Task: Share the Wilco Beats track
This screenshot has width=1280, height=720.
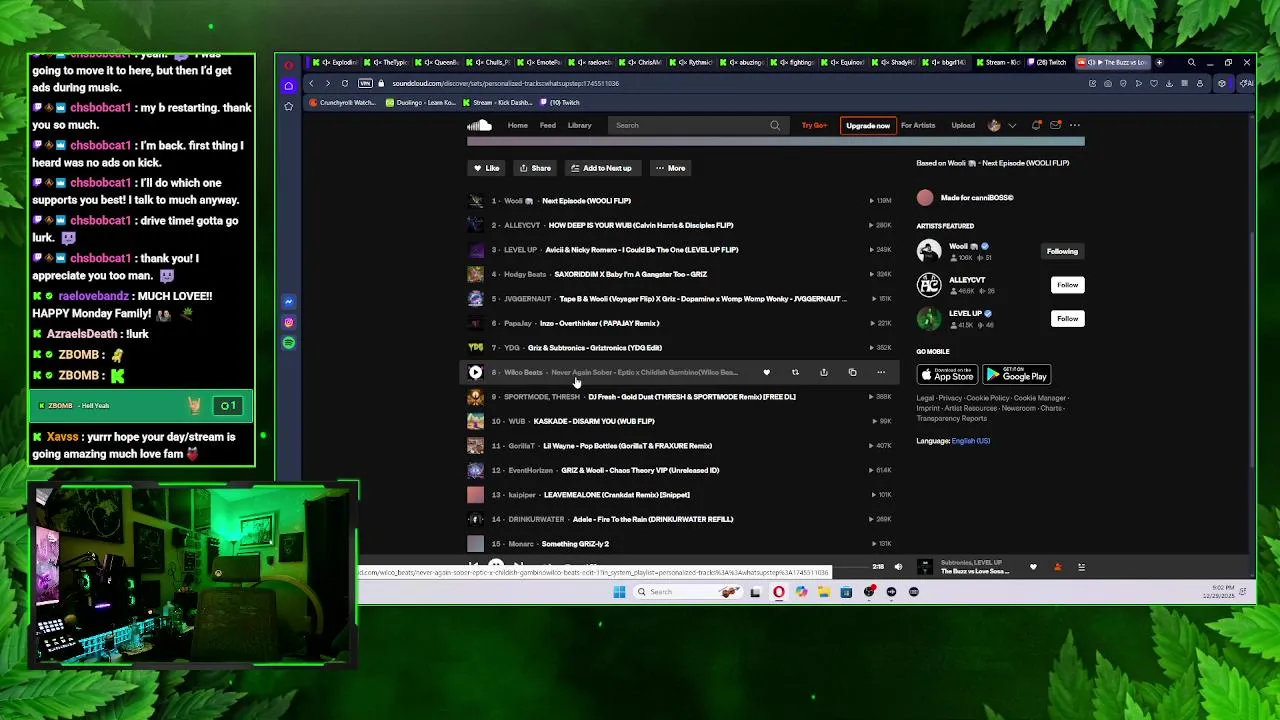Action: pos(824,372)
